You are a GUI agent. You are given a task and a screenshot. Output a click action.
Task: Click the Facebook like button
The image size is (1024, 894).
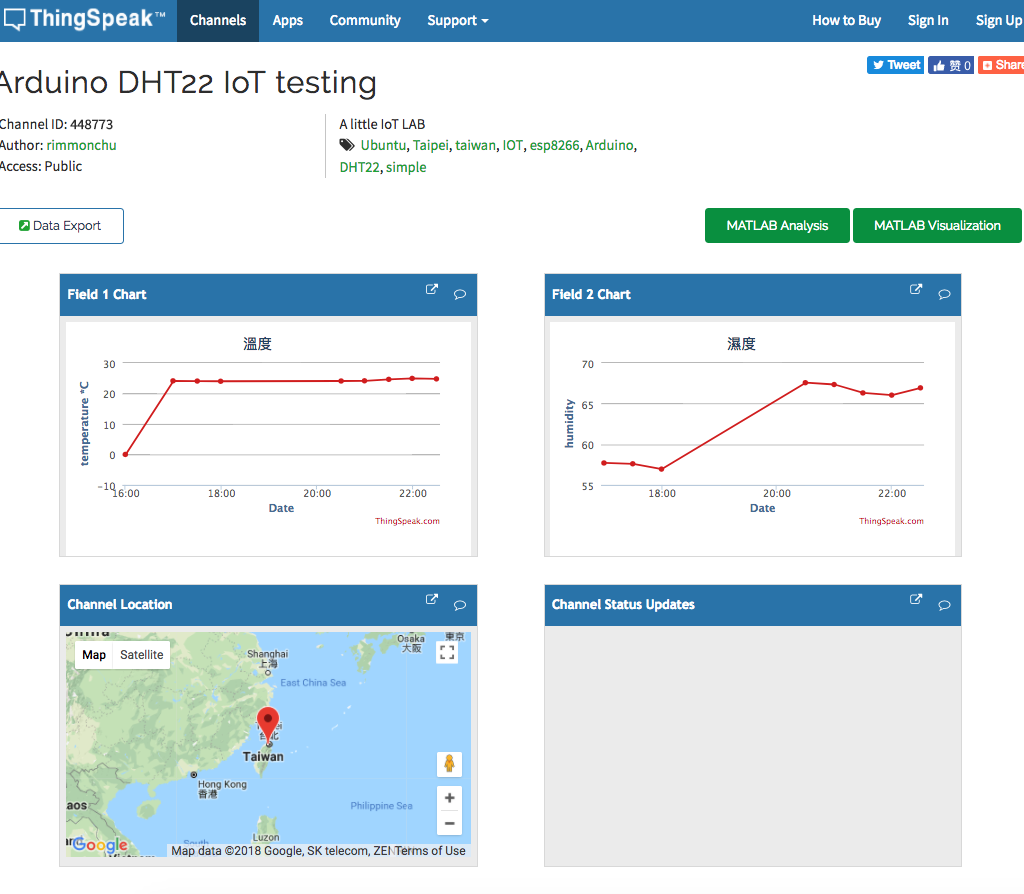[951, 65]
